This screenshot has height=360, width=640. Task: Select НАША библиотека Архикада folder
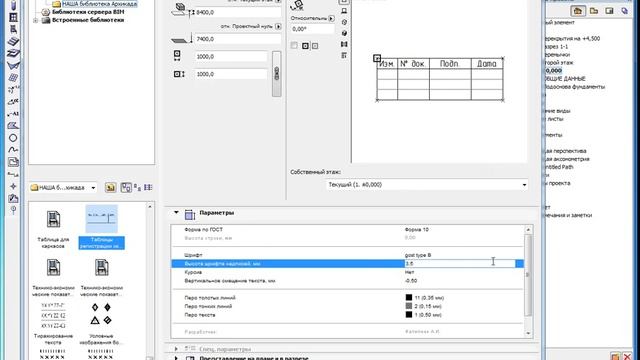coord(100,4)
